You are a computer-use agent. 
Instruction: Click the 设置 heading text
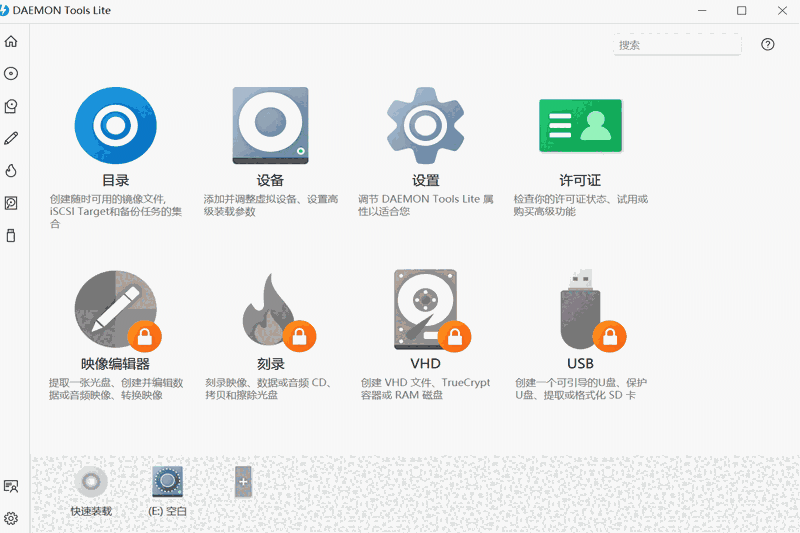point(426,180)
